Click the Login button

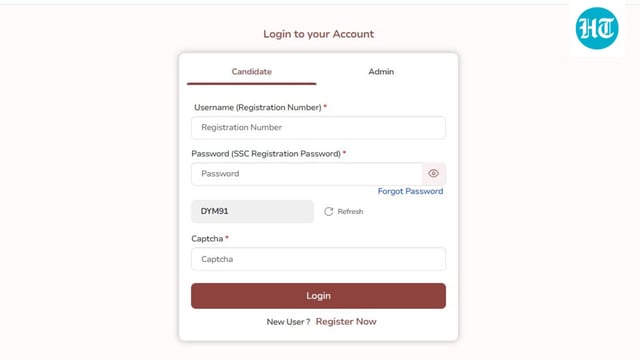pos(318,296)
